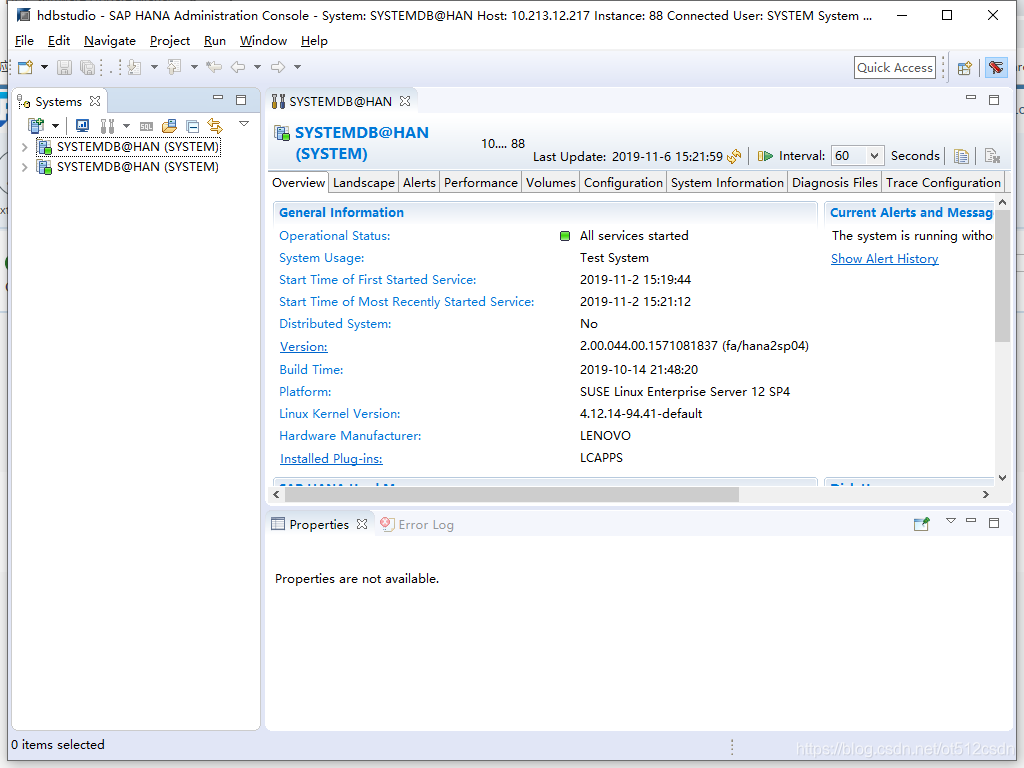
Task: Click the Show Alert History link
Action: [884, 259]
